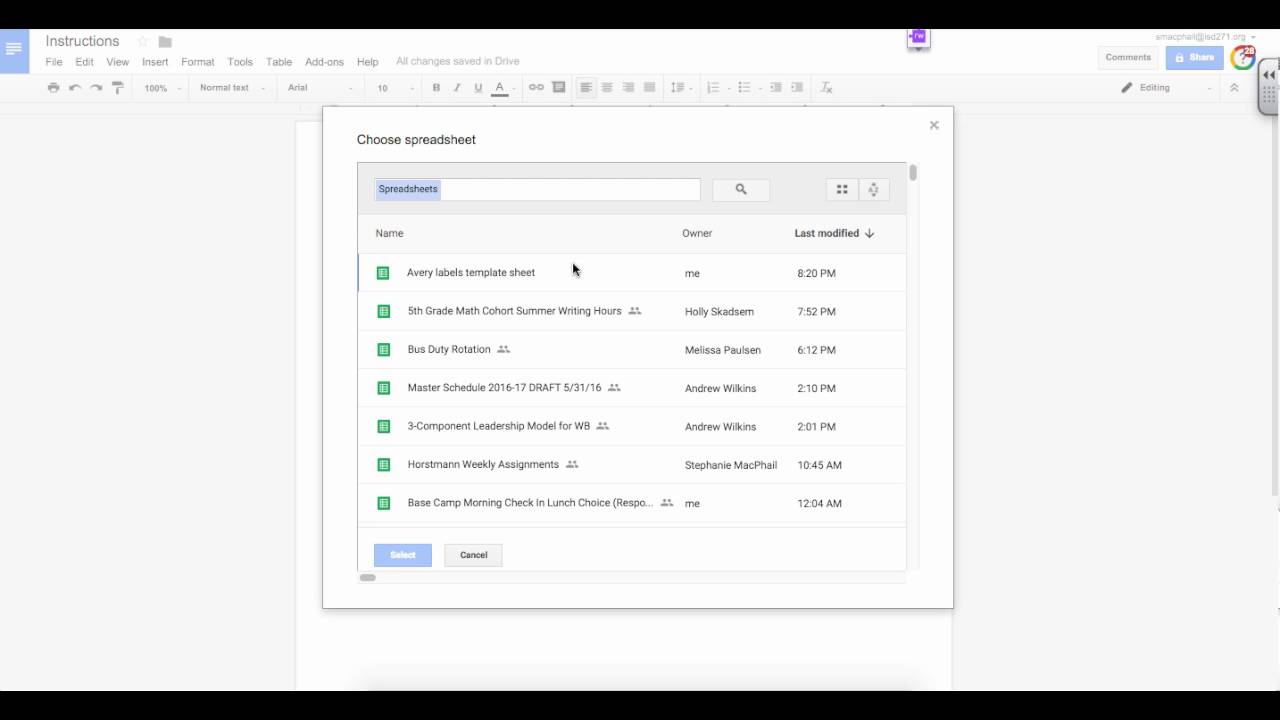Select Master Schedule 2016-17 DRAFT spreadsheet

(x=632, y=388)
